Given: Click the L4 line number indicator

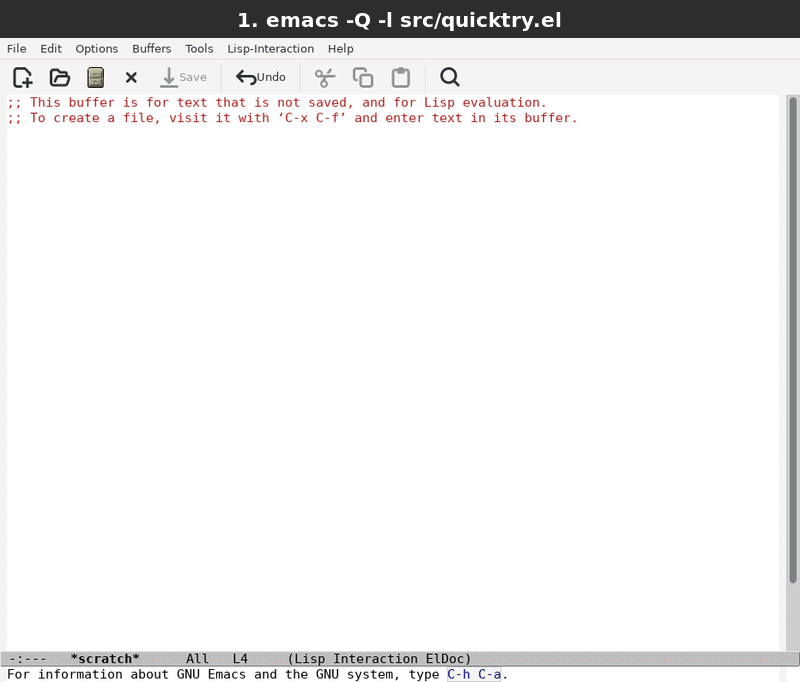Looking at the screenshot, I should tap(240, 659).
